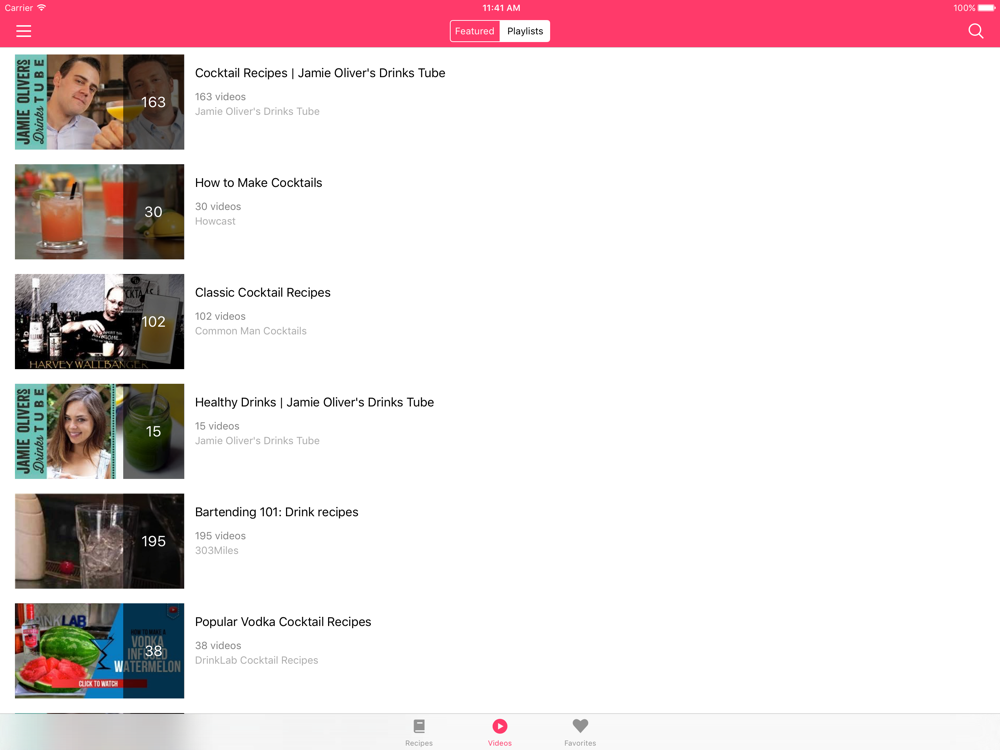
Task: Tap the 100% battery percentage
Action: (964, 8)
